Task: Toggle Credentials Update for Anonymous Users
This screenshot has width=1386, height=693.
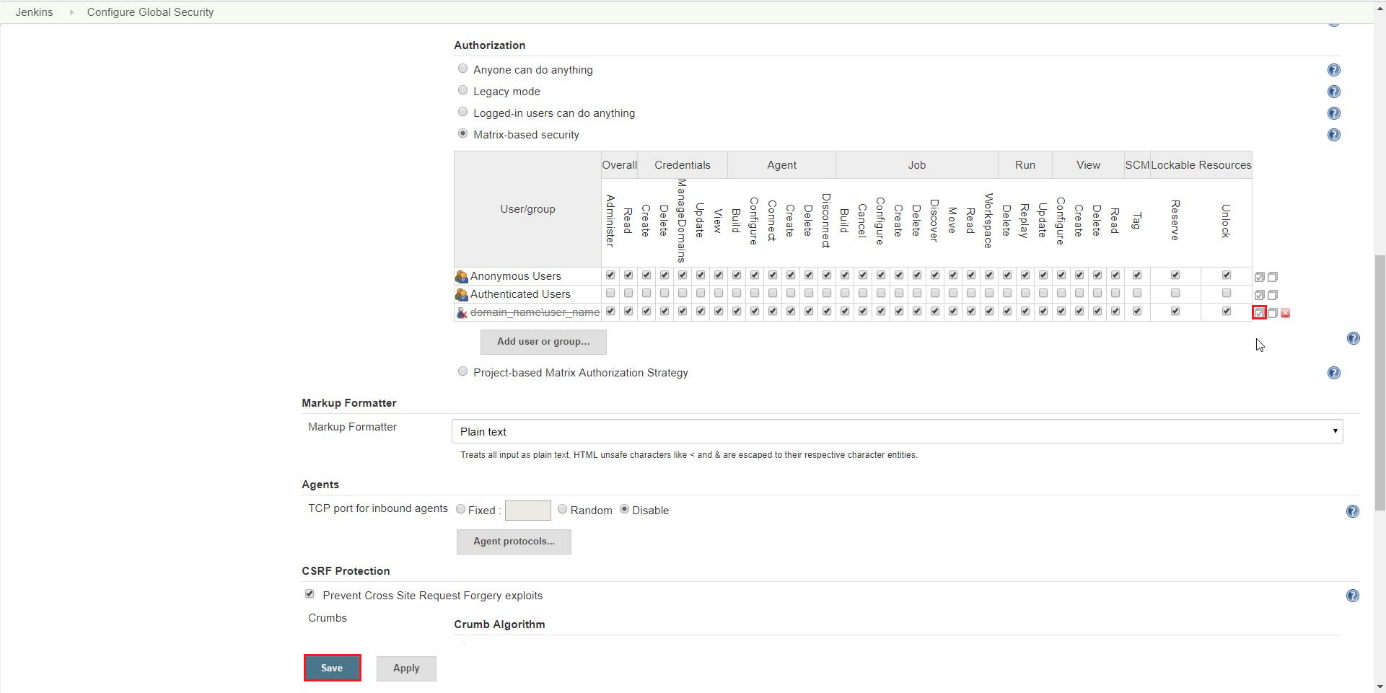Action: pos(700,276)
